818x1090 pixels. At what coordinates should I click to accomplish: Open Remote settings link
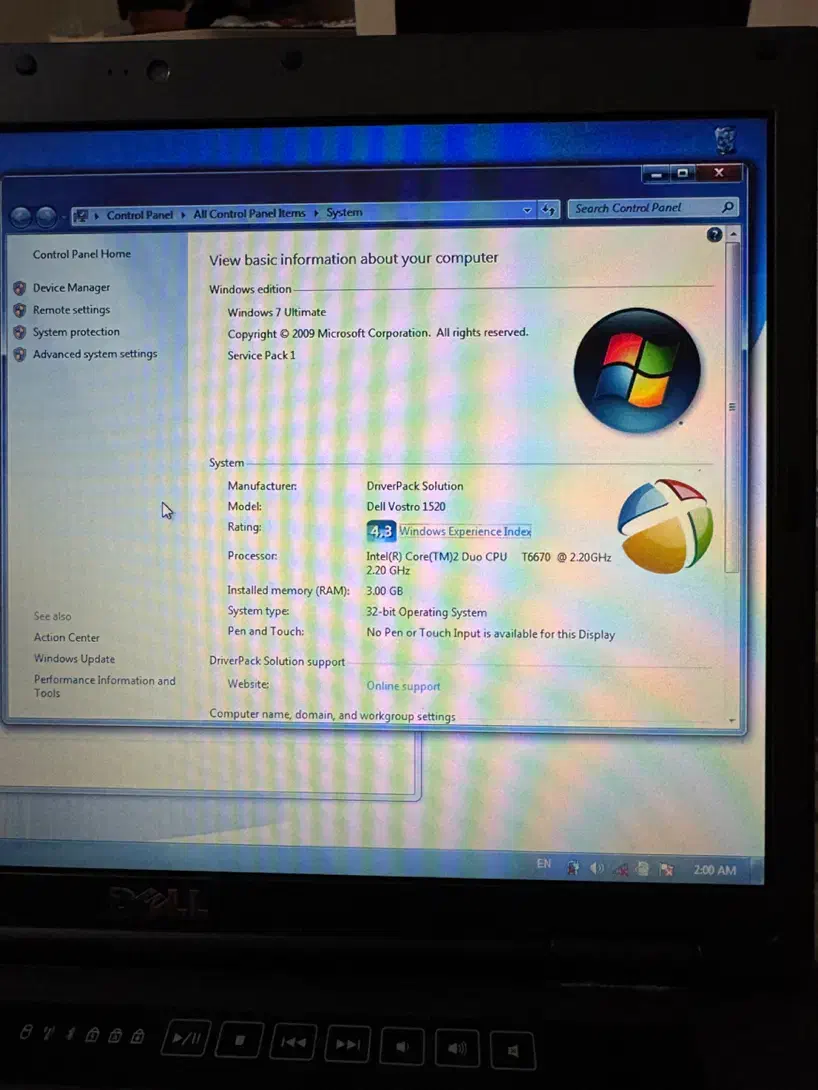[72, 309]
